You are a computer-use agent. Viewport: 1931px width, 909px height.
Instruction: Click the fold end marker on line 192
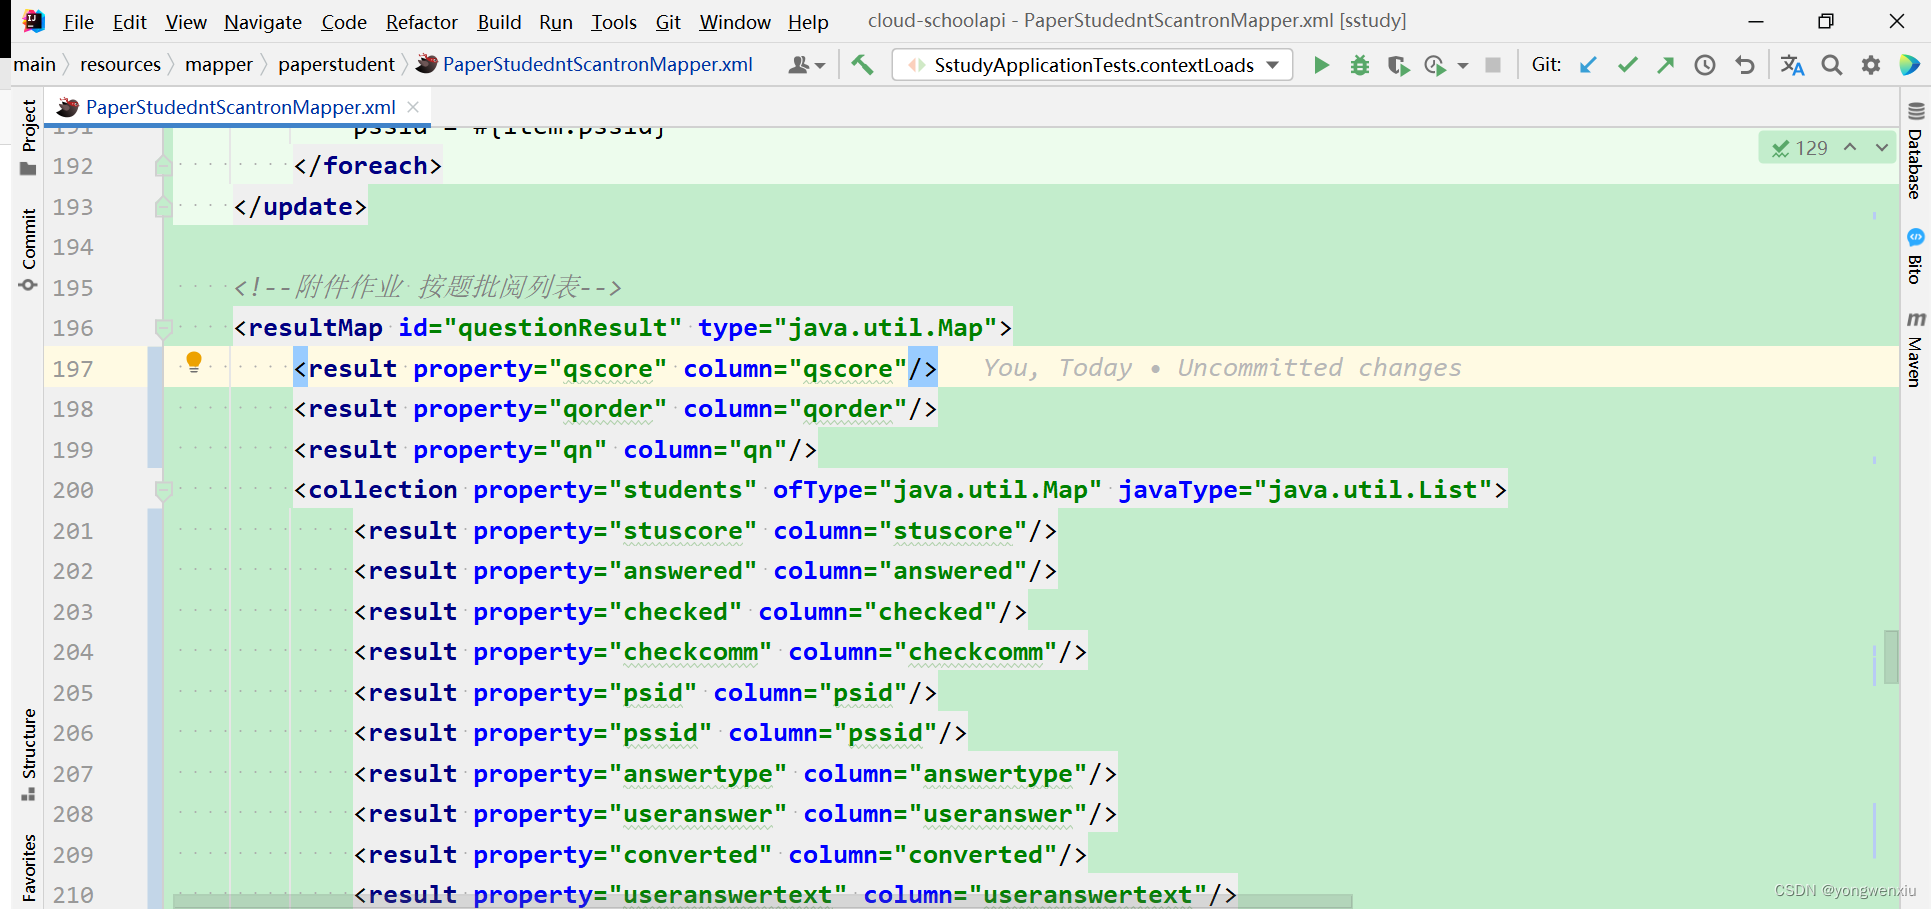164,166
